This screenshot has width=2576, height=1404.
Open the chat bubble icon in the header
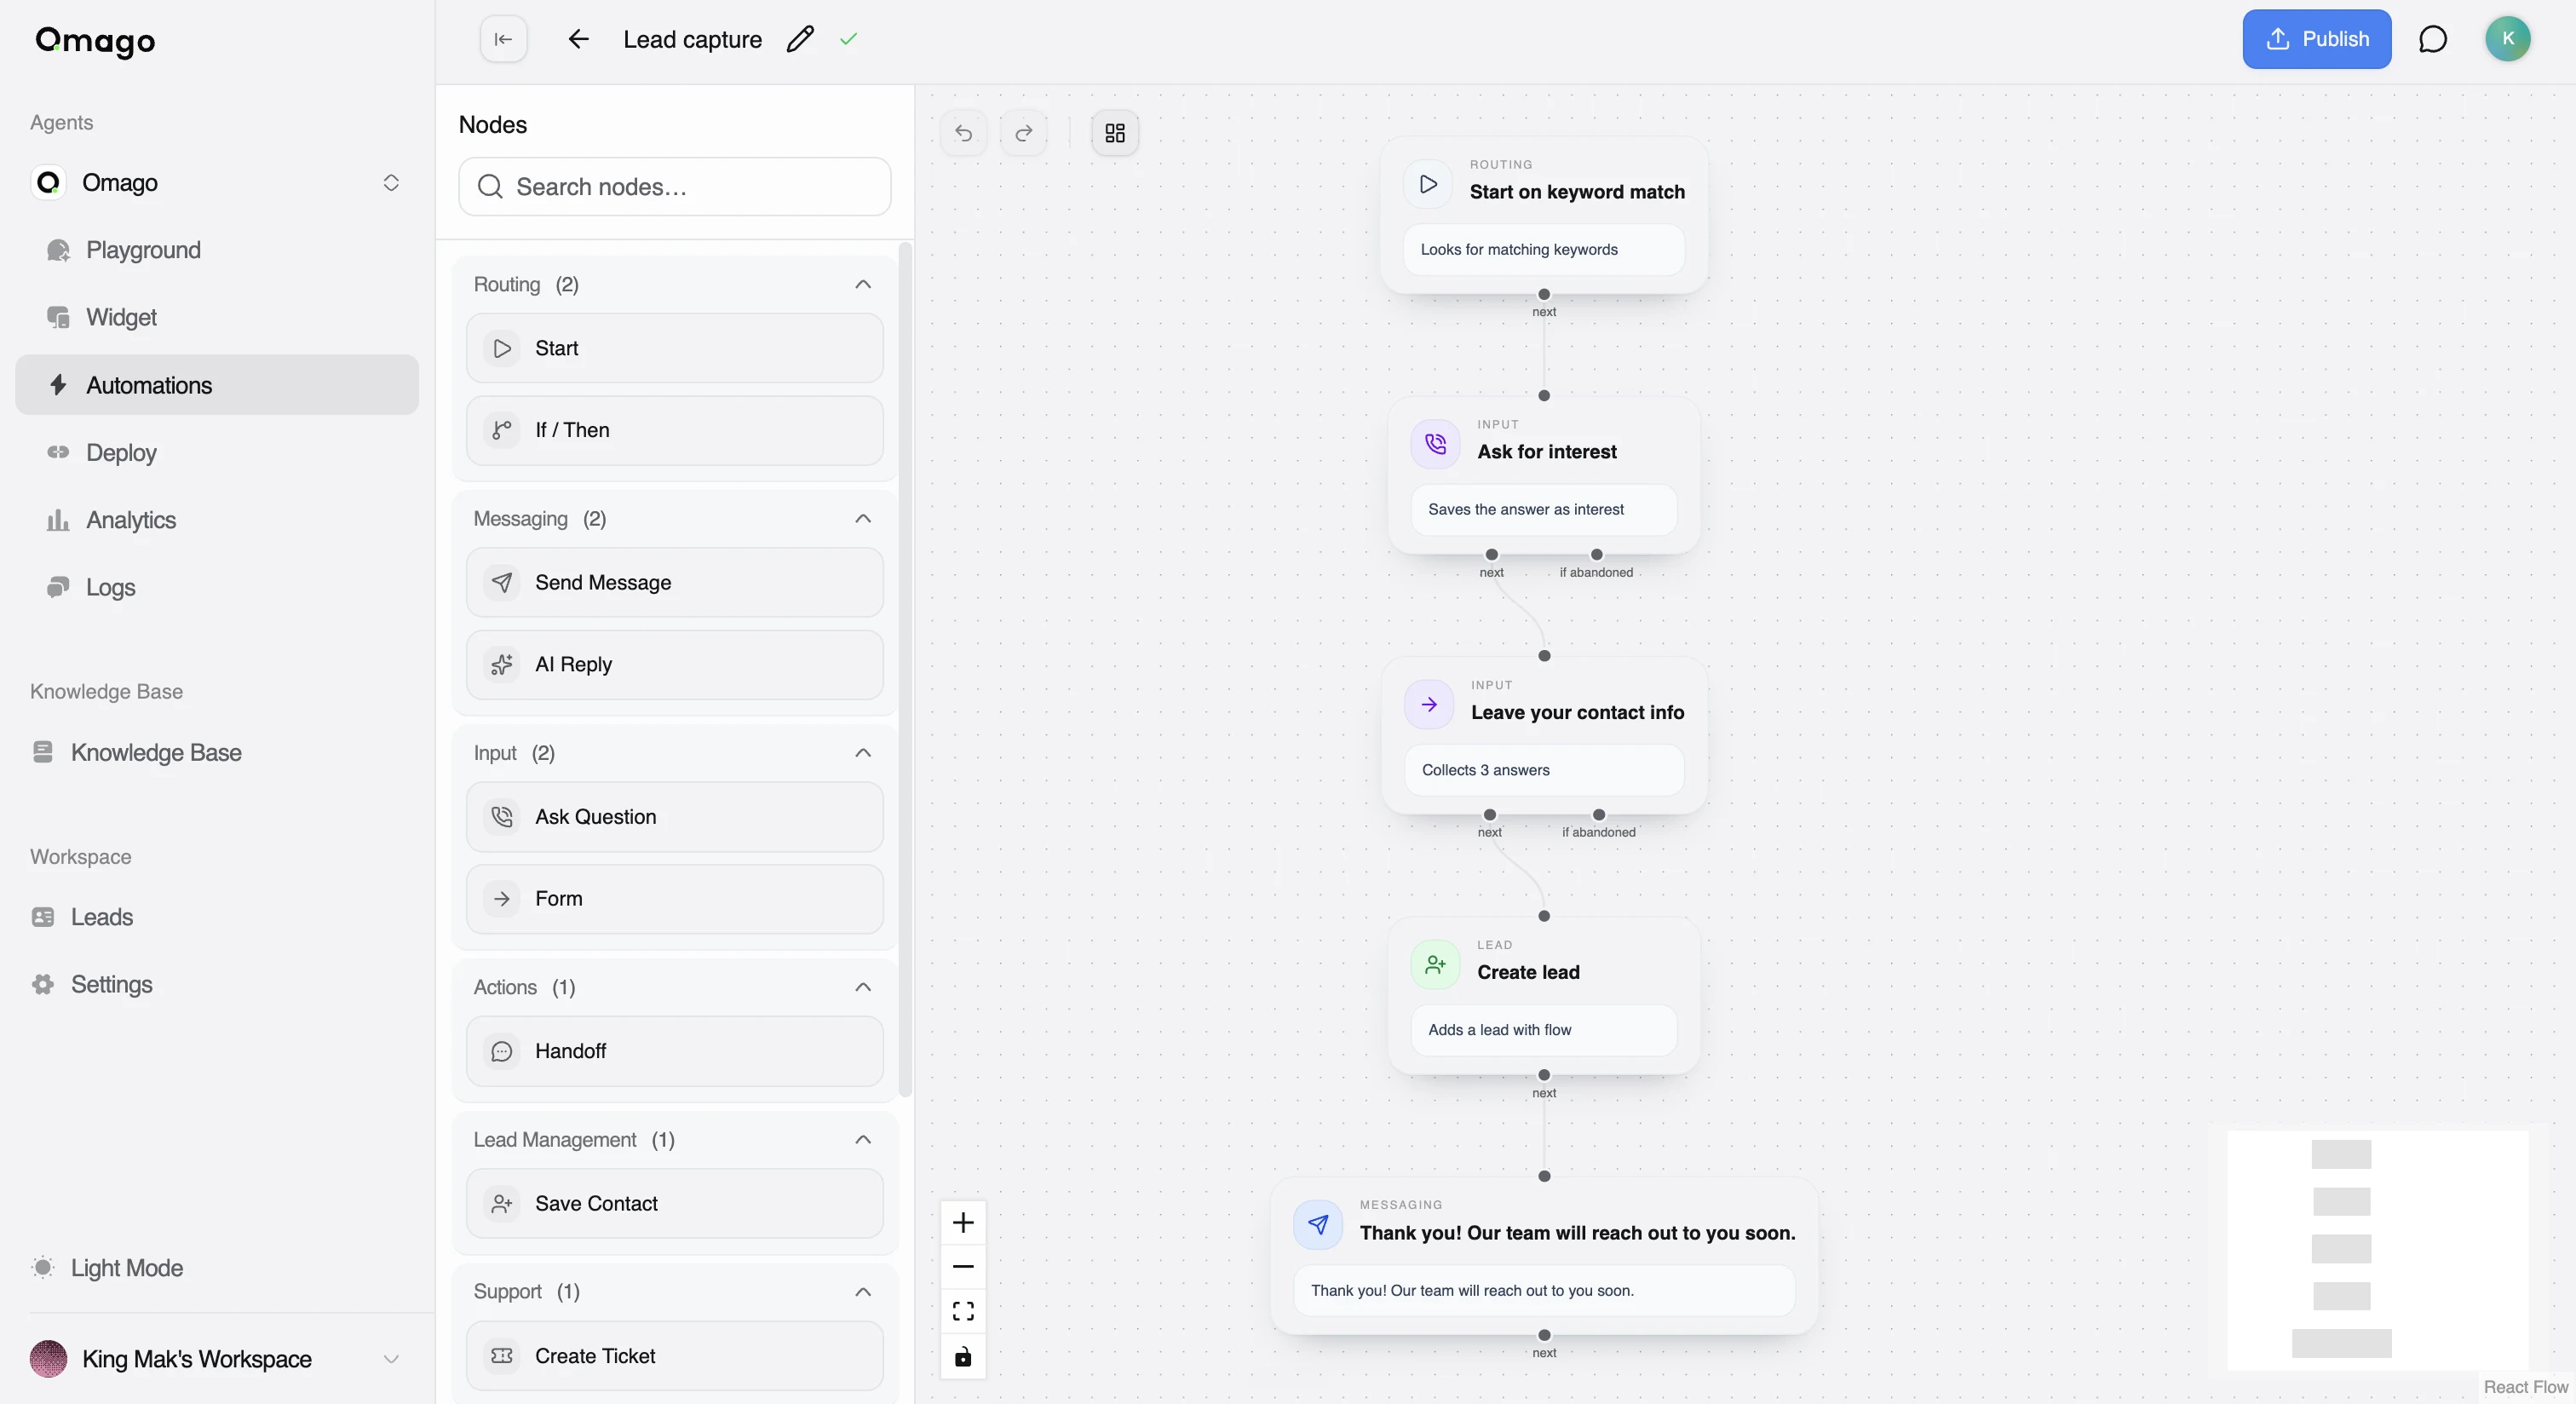[x=2432, y=39]
